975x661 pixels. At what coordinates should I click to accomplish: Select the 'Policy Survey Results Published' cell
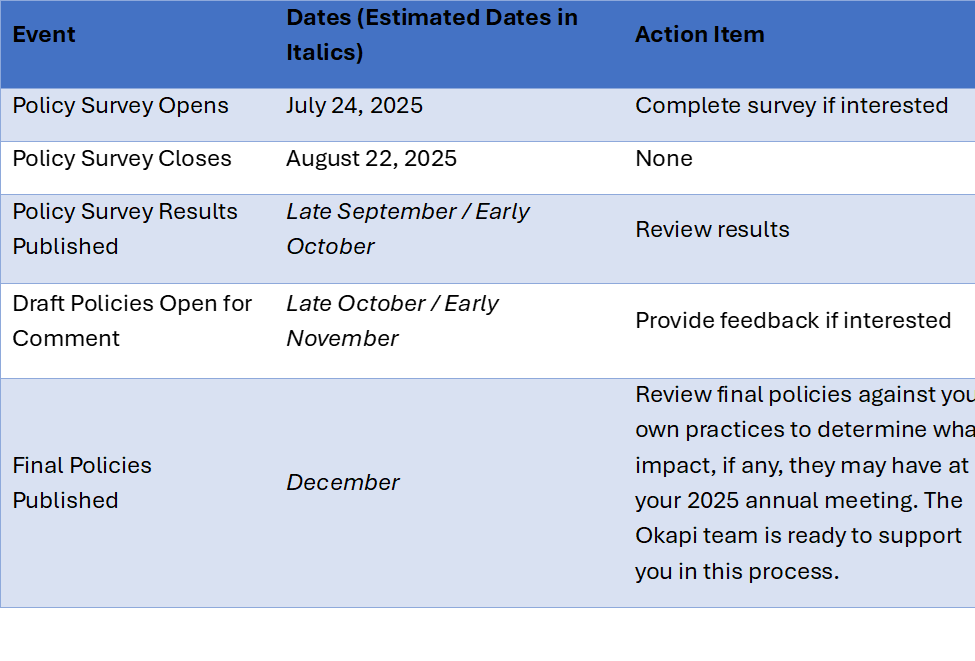coord(125,229)
